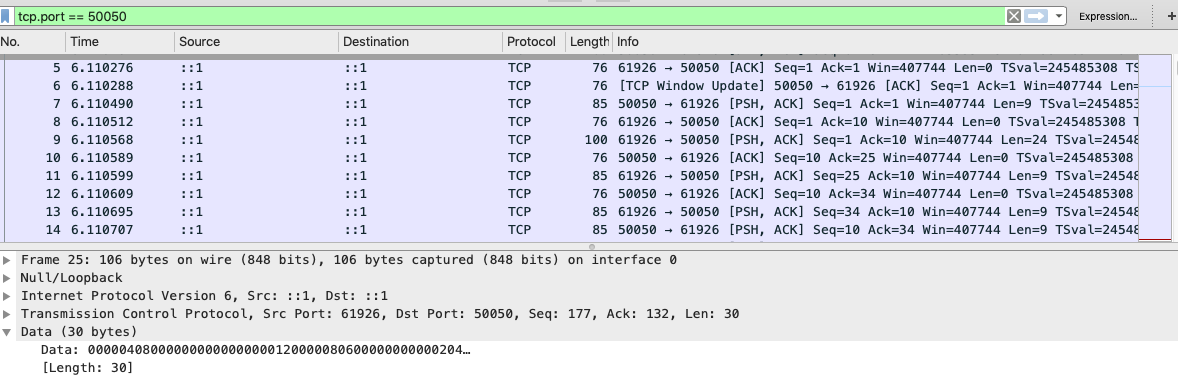Viewport: 1178px width, 386px height.
Task: Sort by the Info column header
Action: pos(894,42)
